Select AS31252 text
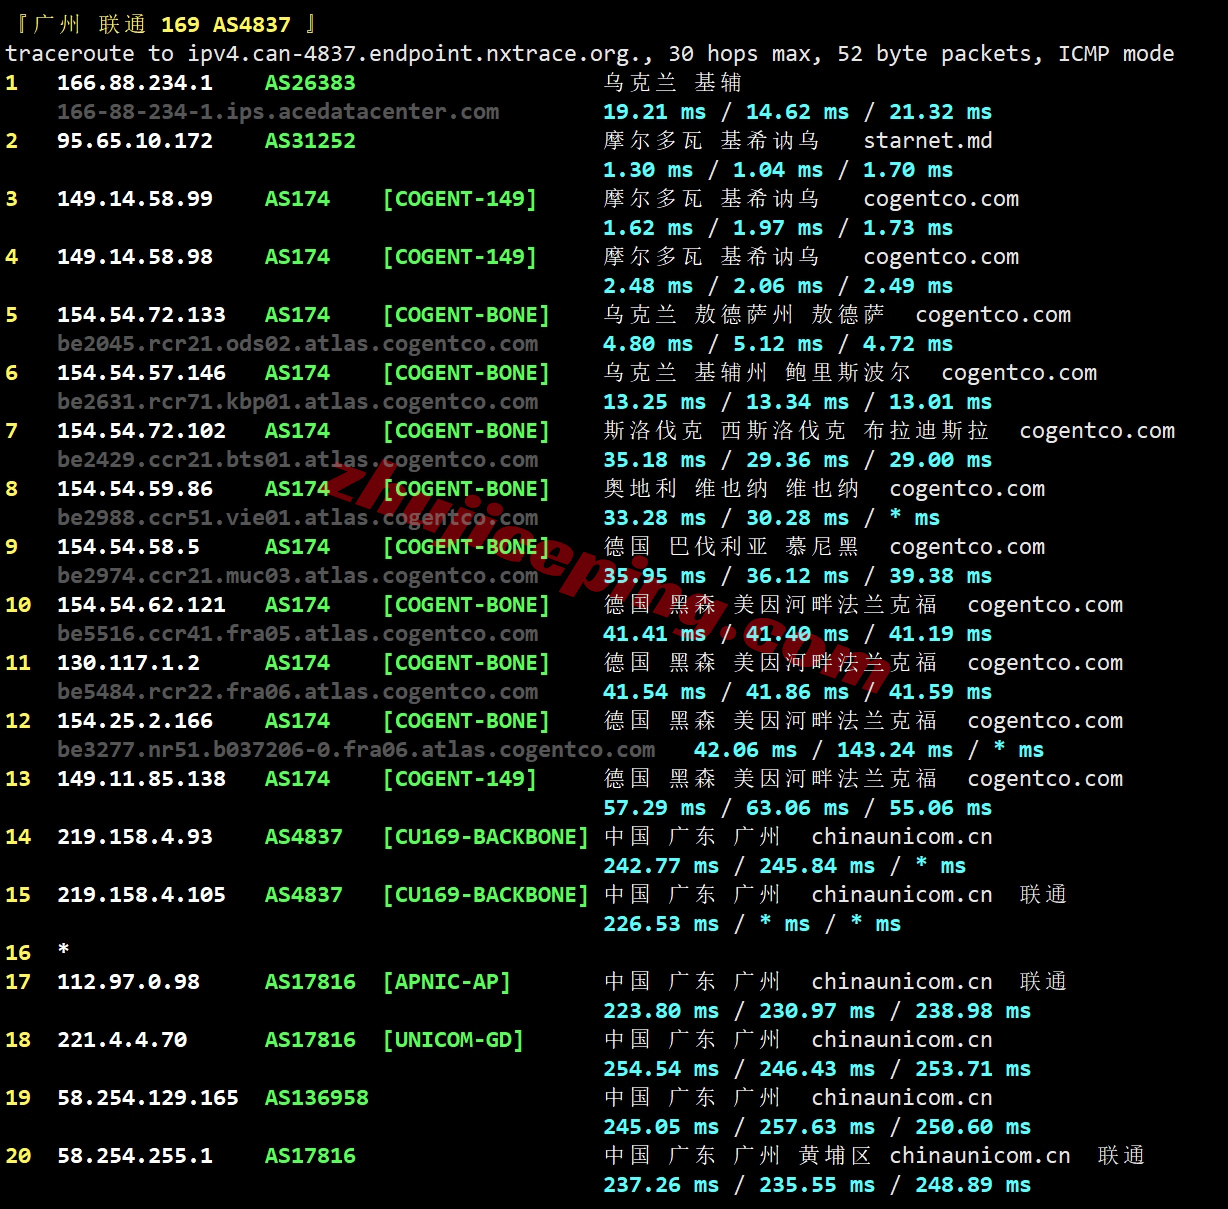 point(310,141)
